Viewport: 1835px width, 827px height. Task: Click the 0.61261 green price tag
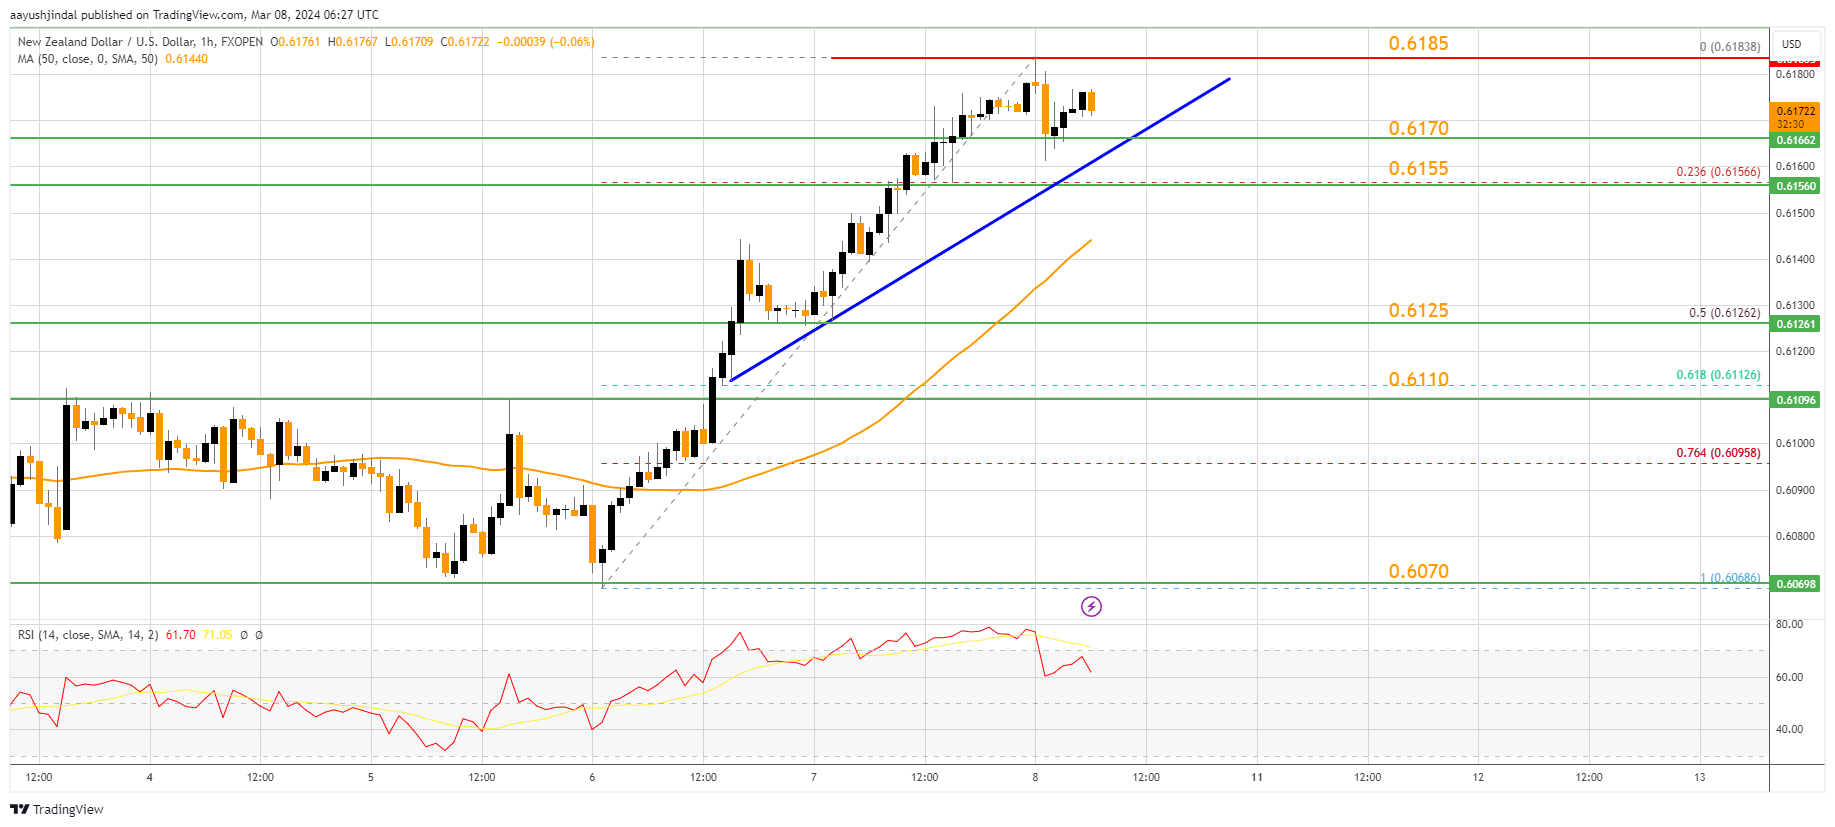coord(1796,324)
